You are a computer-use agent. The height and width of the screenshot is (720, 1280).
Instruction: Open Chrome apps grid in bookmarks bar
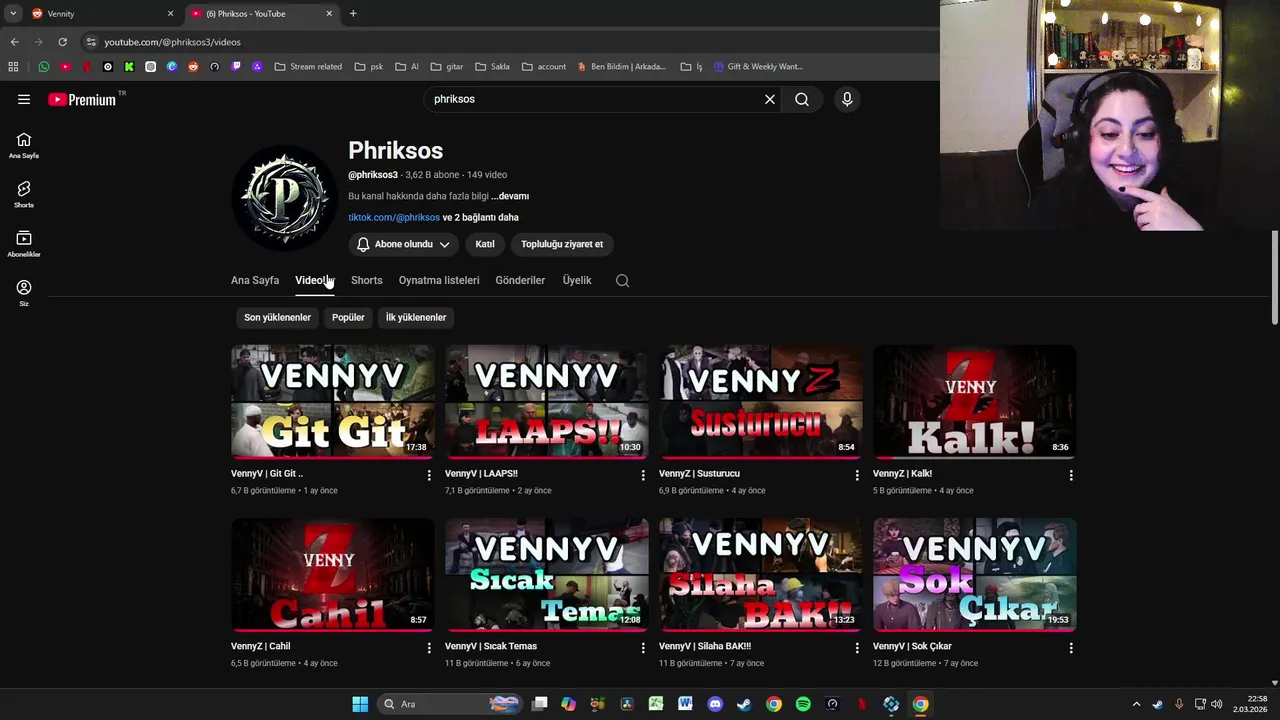click(13, 67)
